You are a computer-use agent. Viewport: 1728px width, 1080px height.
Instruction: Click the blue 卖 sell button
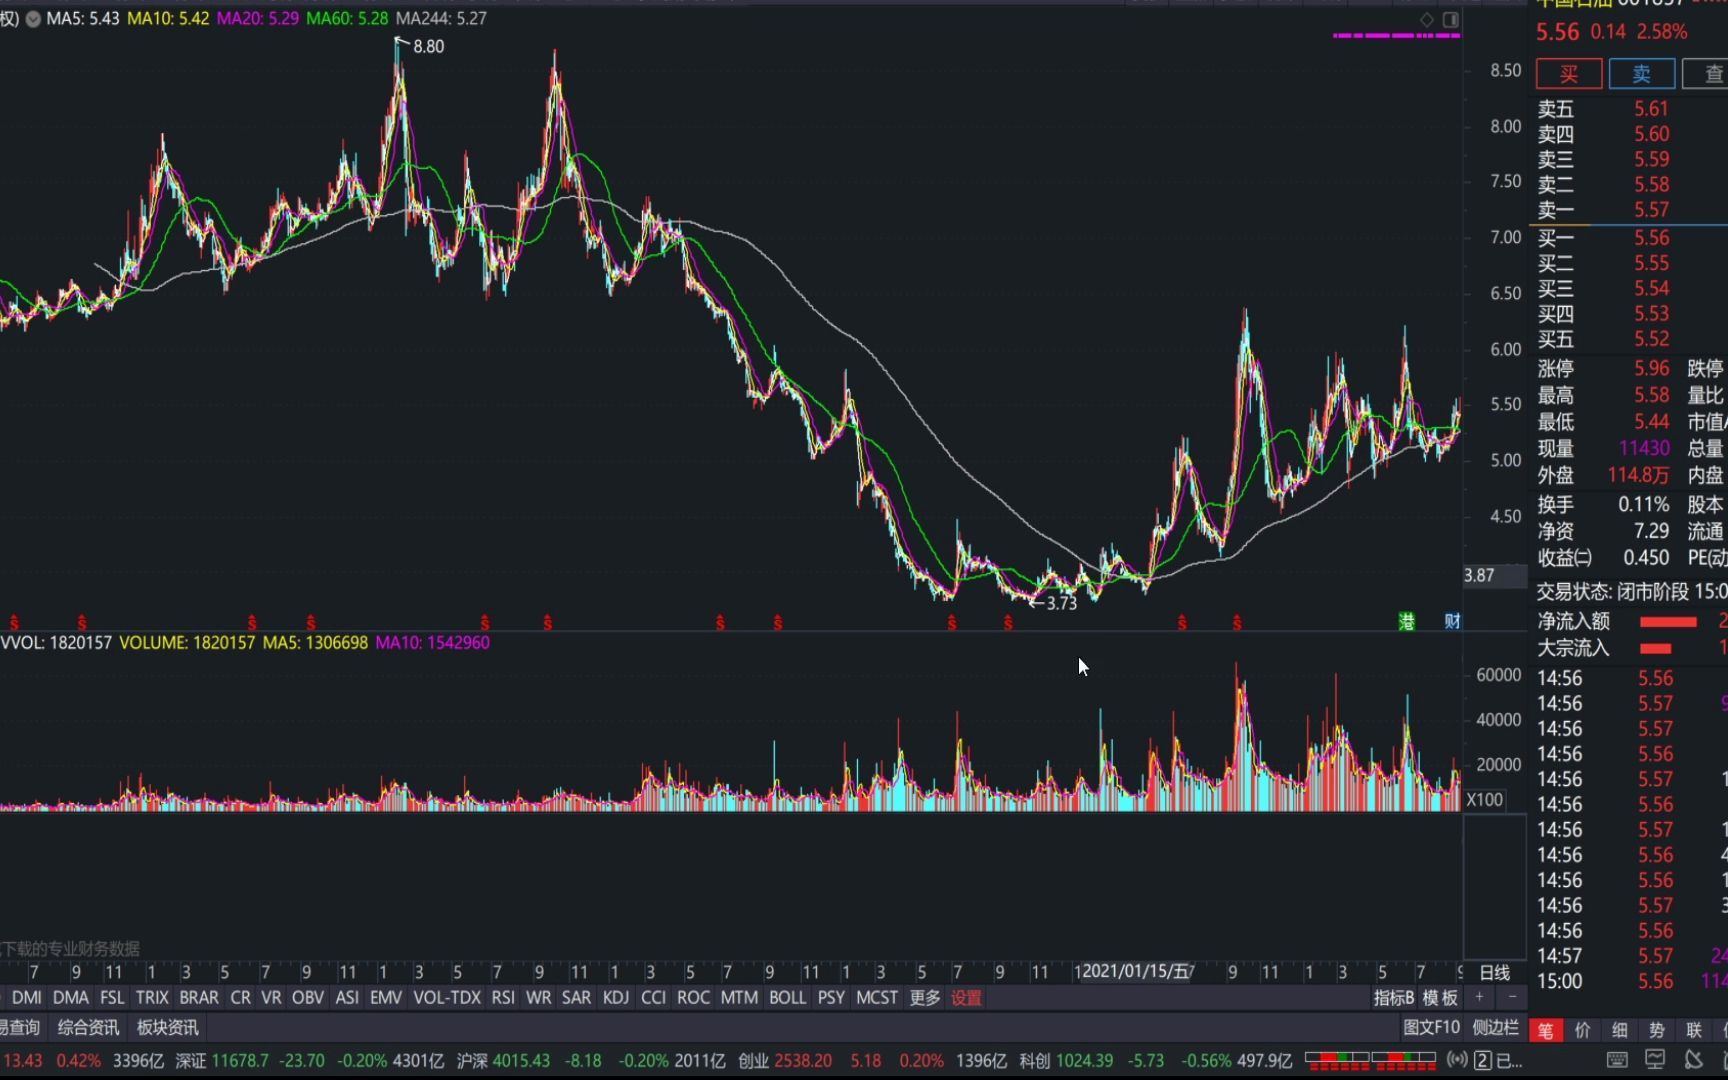click(x=1642, y=74)
